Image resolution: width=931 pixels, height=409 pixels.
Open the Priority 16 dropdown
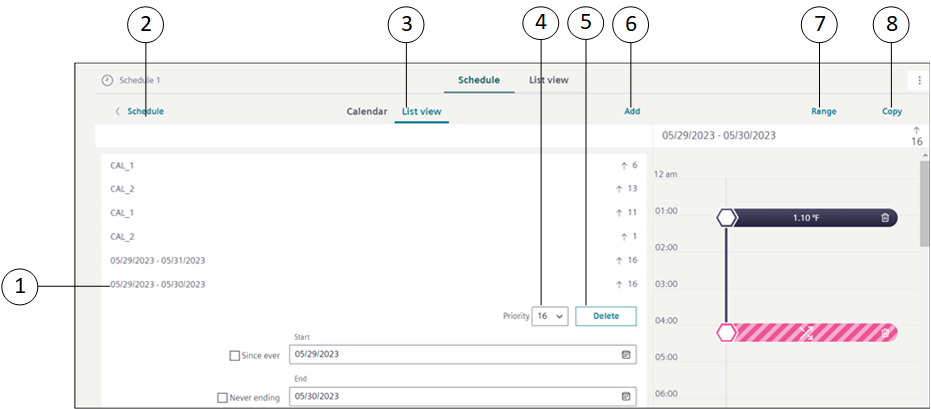[x=550, y=316]
